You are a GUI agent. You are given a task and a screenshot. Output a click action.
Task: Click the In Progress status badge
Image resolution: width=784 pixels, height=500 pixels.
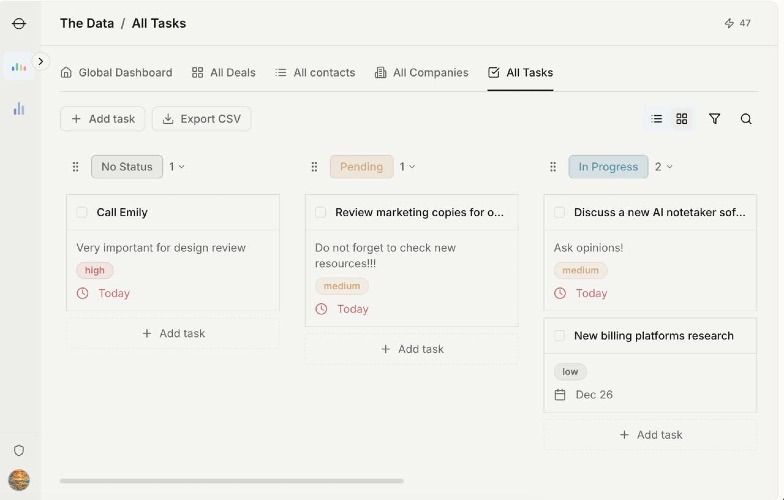pos(608,166)
